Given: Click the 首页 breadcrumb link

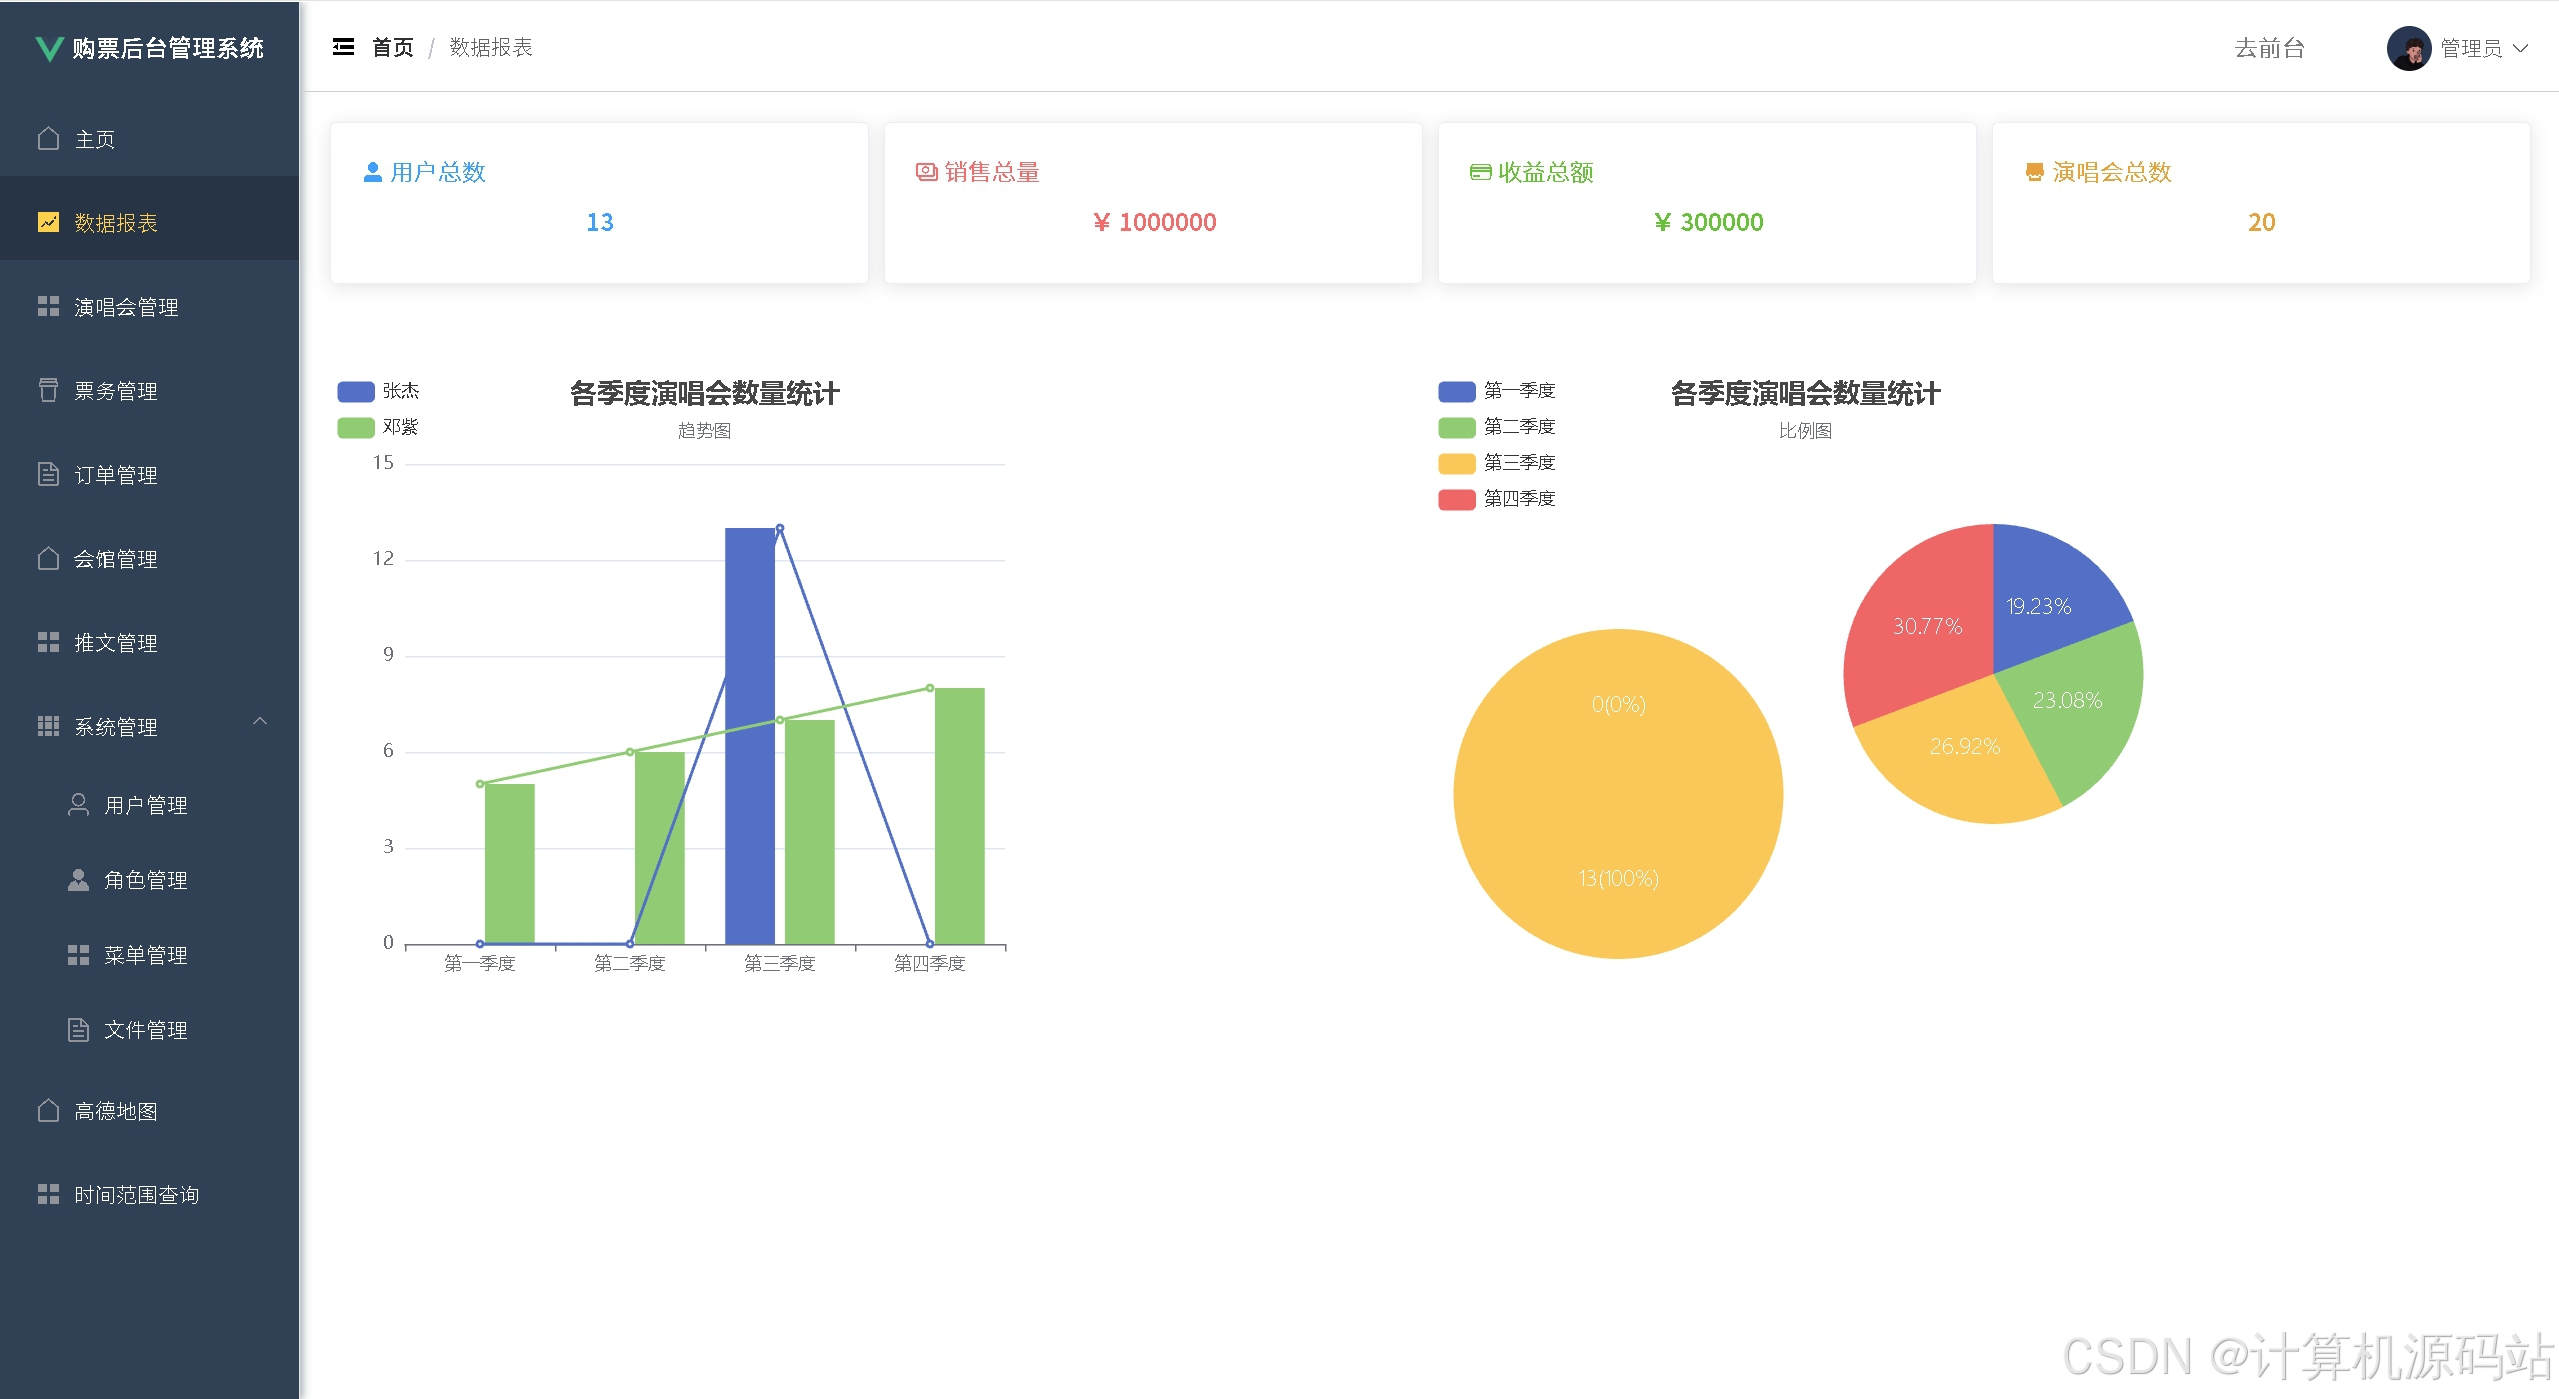Looking at the screenshot, I should click(x=393, y=47).
